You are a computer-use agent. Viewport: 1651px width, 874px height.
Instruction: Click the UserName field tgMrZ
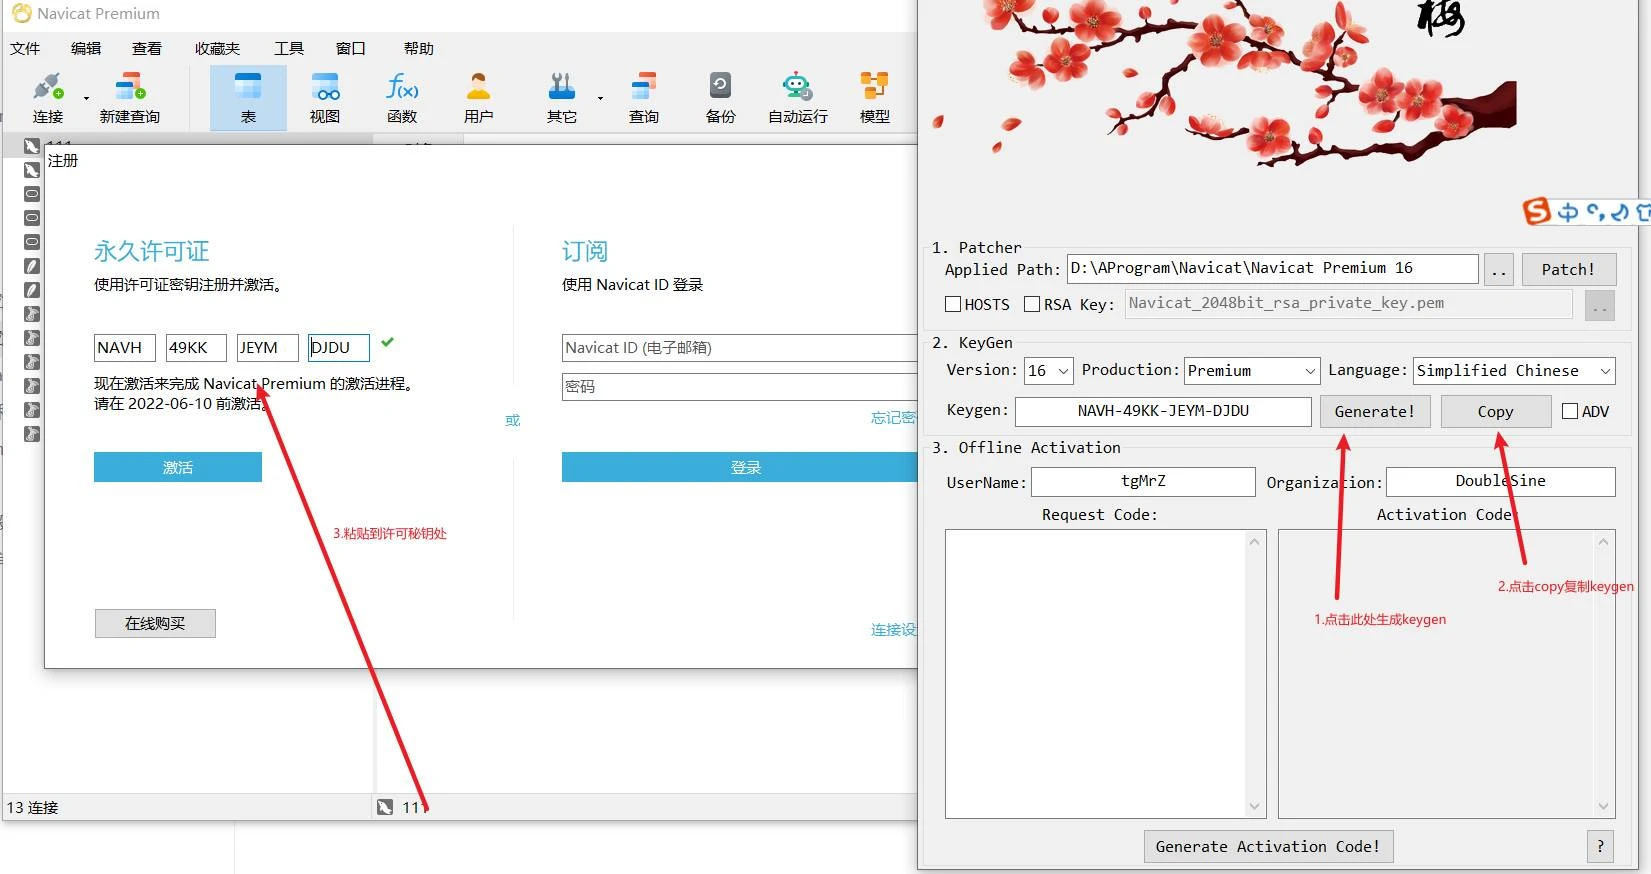click(1143, 481)
